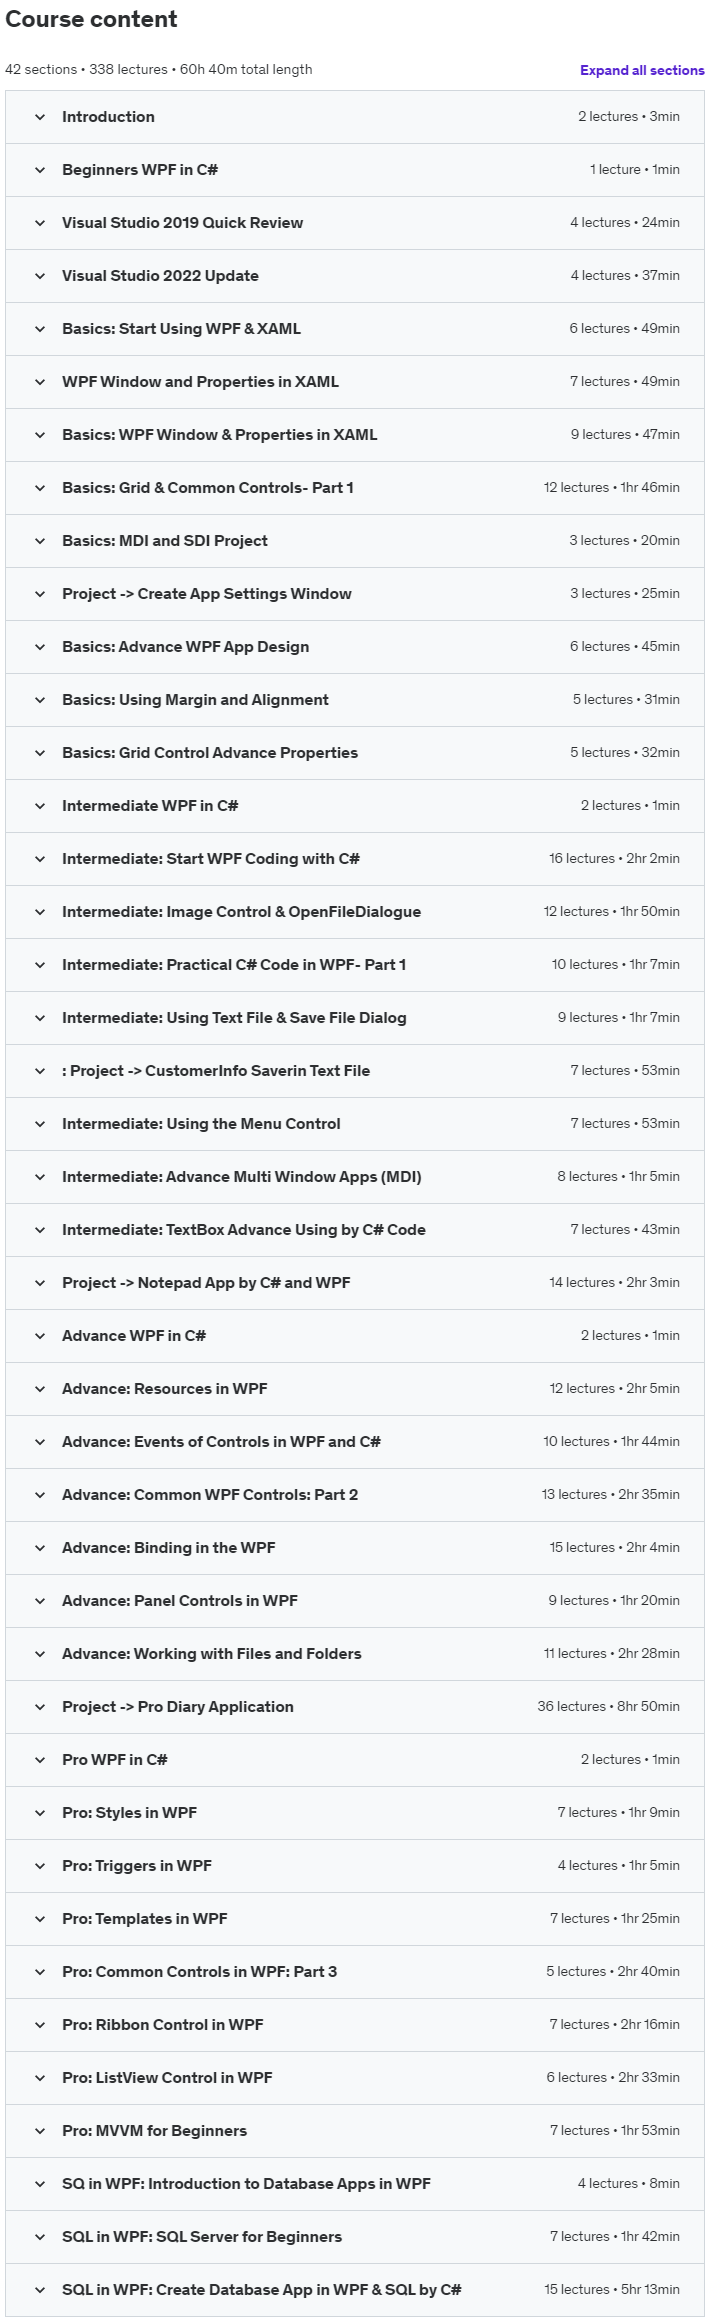
Task: Open Pro: Templates in WPF title
Action: (x=145, y=1919)
